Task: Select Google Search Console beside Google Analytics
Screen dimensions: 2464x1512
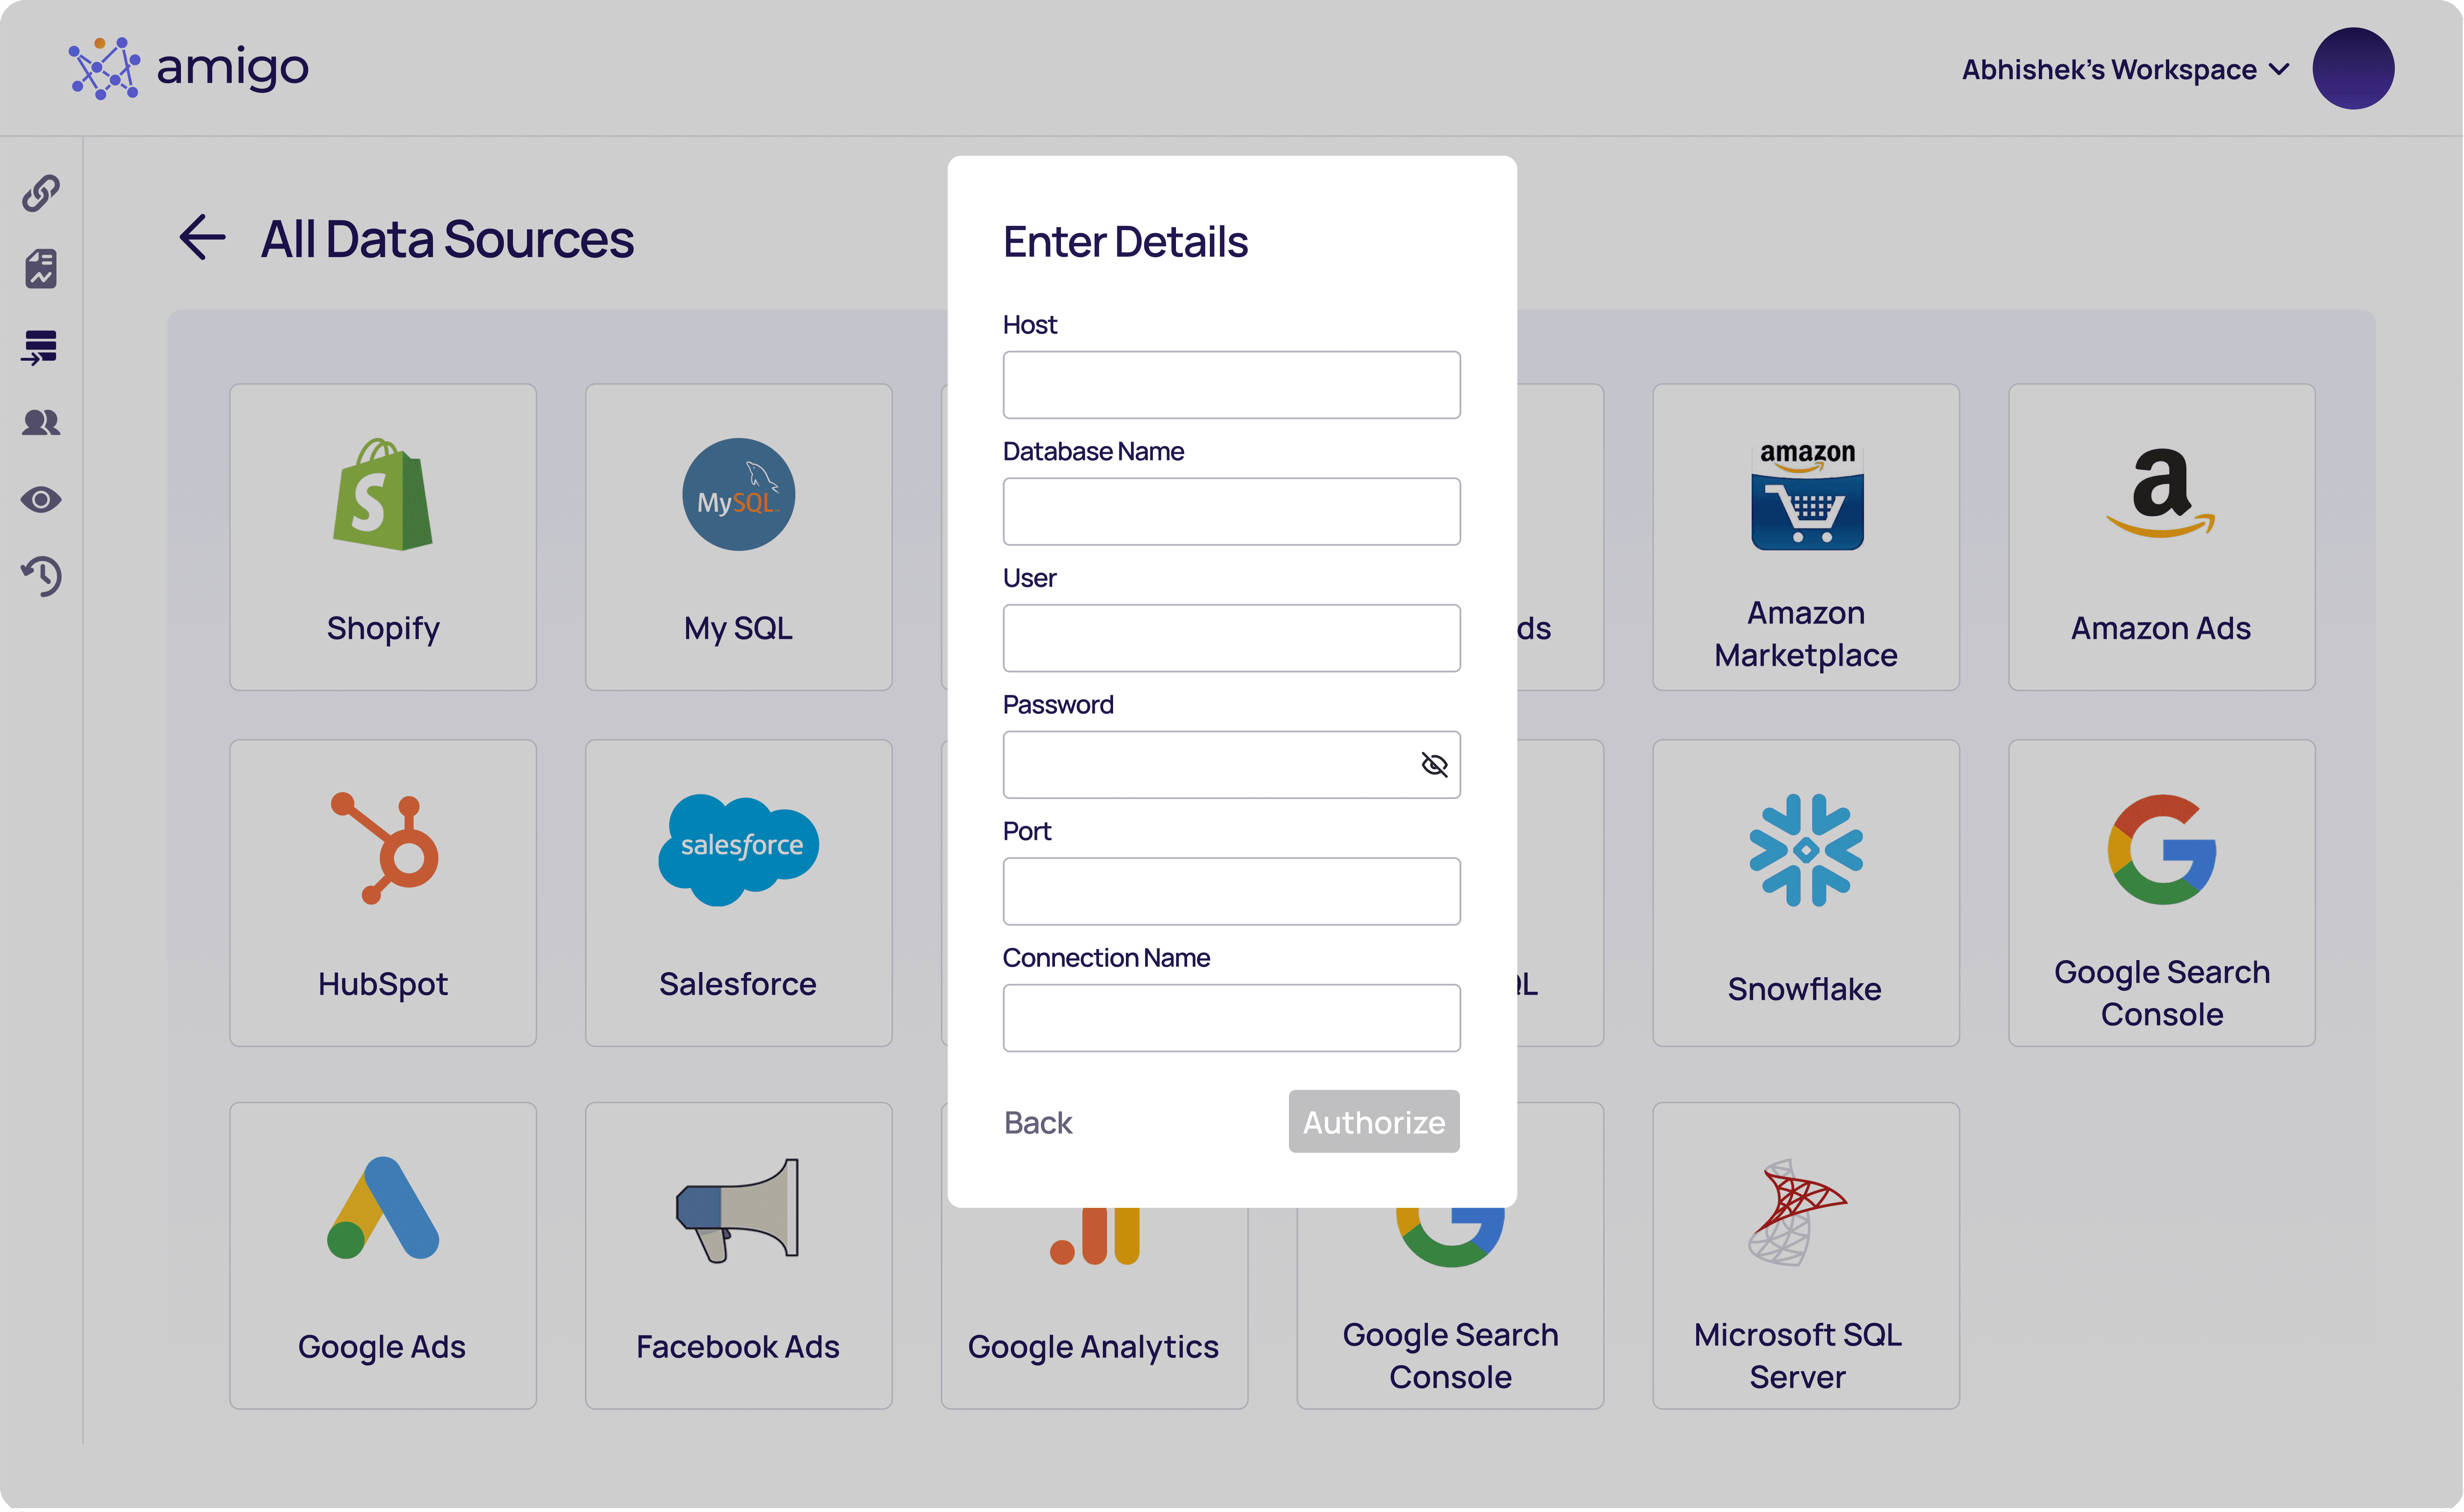Action: click(1450, 1310)
